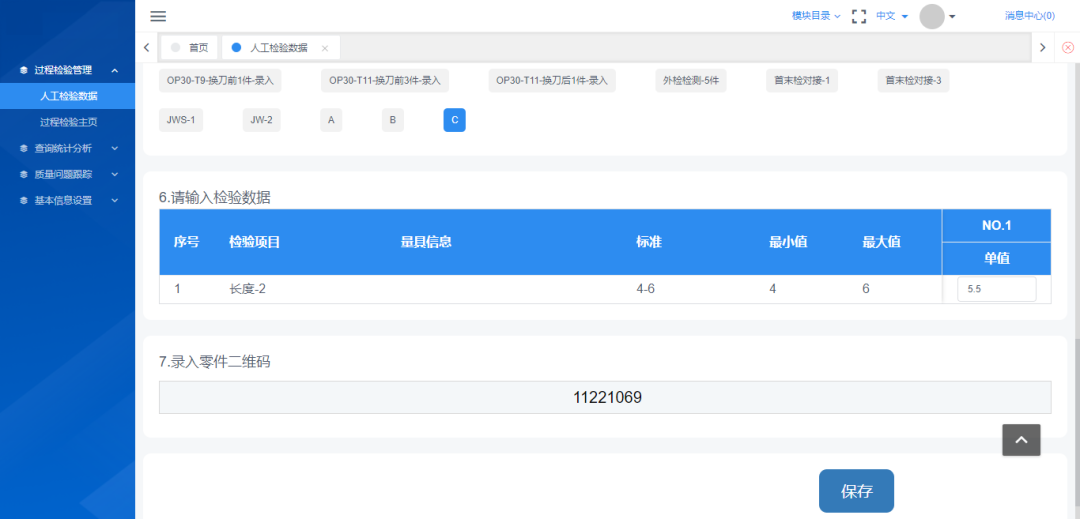Screen dimensions: 1080x519
Task: Select the JW-2 option
Action: (261, 120)
